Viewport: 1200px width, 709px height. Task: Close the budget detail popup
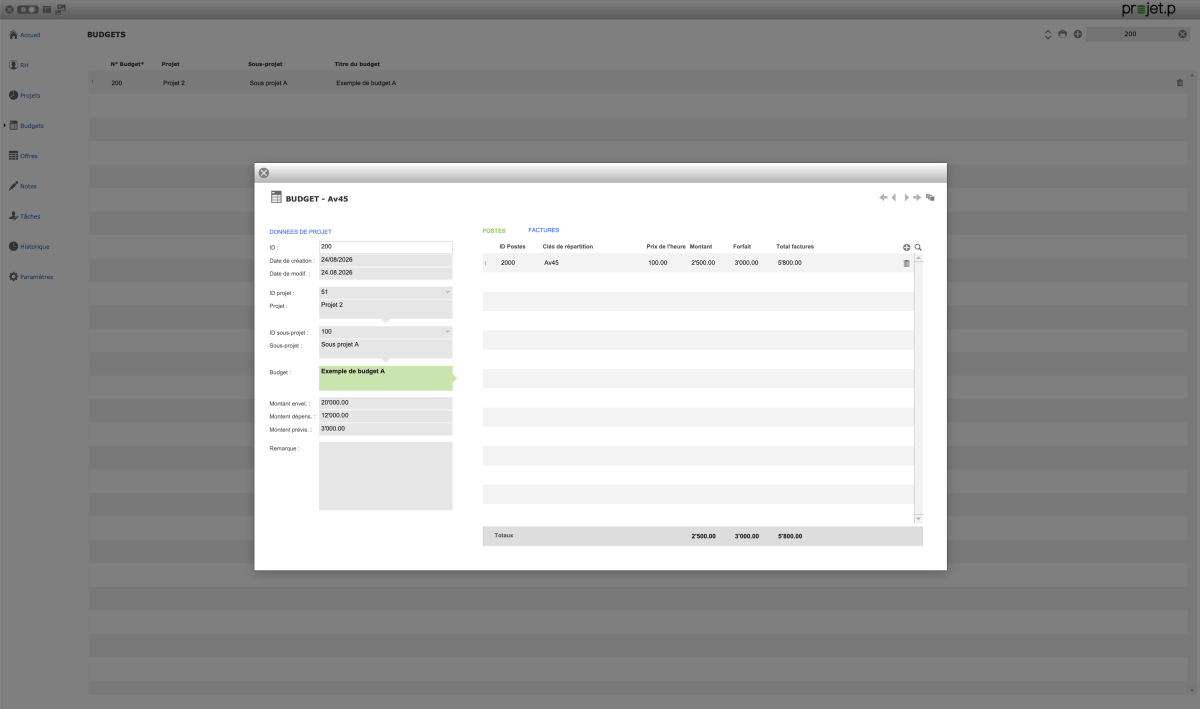pos(264,173)
